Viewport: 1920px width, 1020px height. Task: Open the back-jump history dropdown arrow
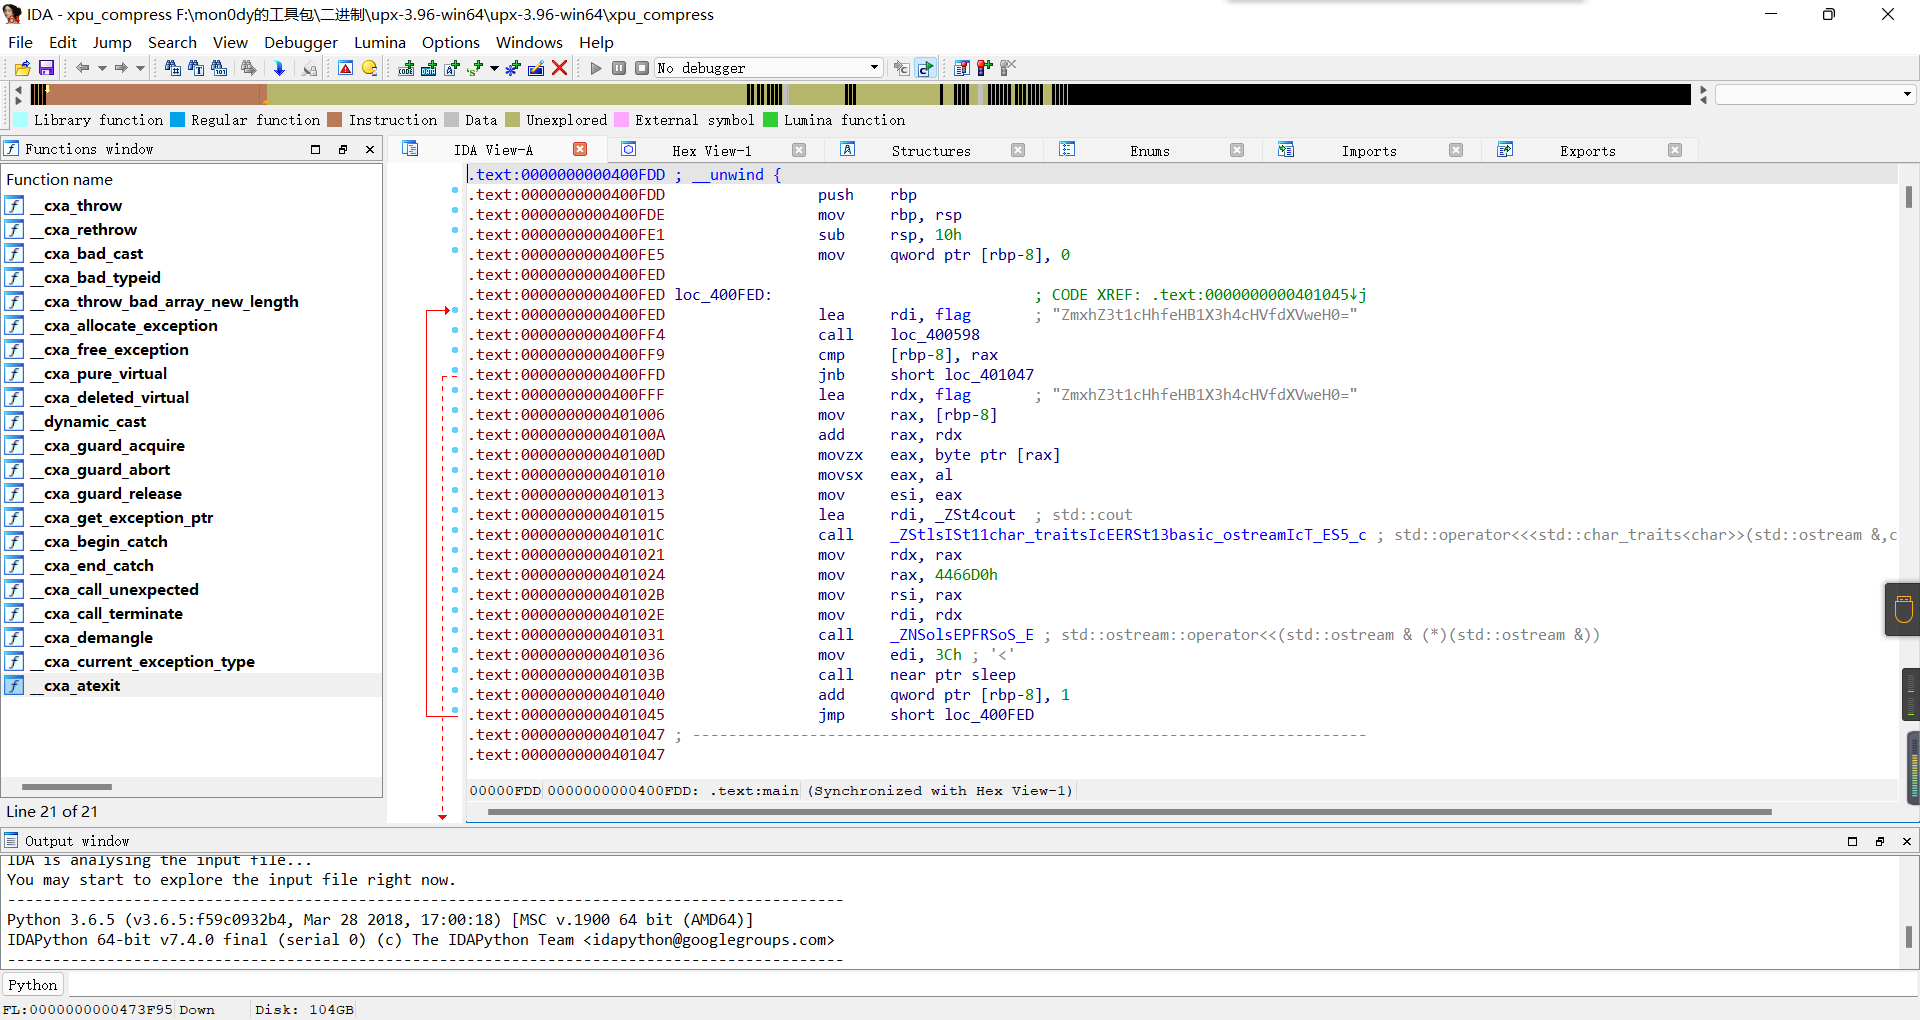pos(102,68)
